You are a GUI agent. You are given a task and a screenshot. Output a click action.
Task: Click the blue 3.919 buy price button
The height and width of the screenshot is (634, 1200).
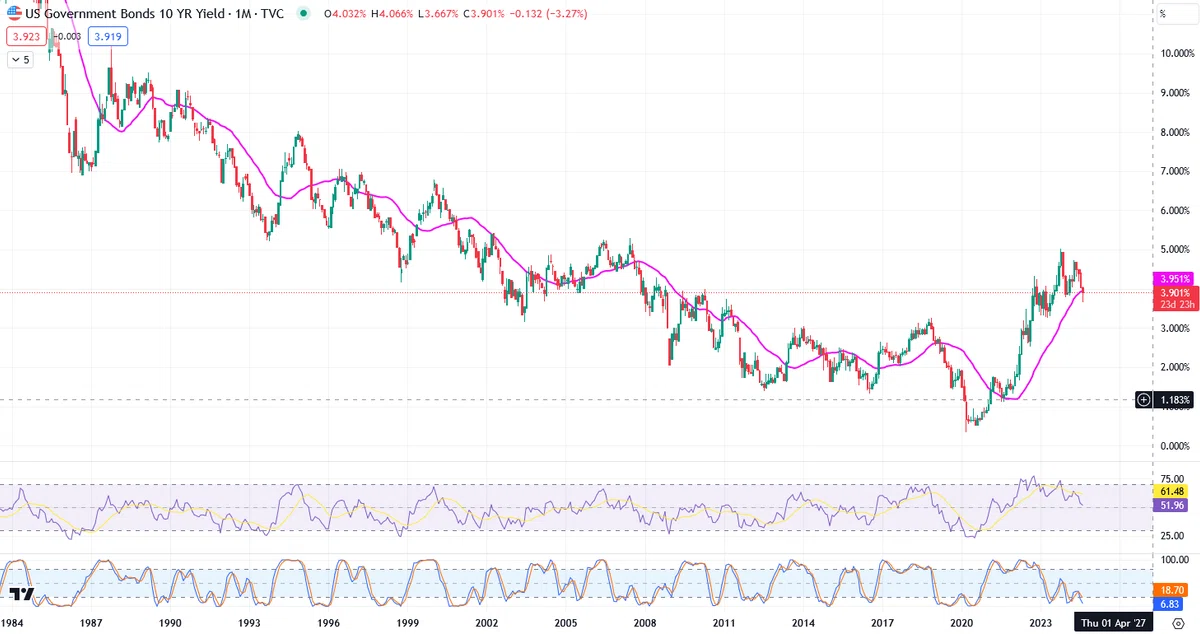click(107, 36)
